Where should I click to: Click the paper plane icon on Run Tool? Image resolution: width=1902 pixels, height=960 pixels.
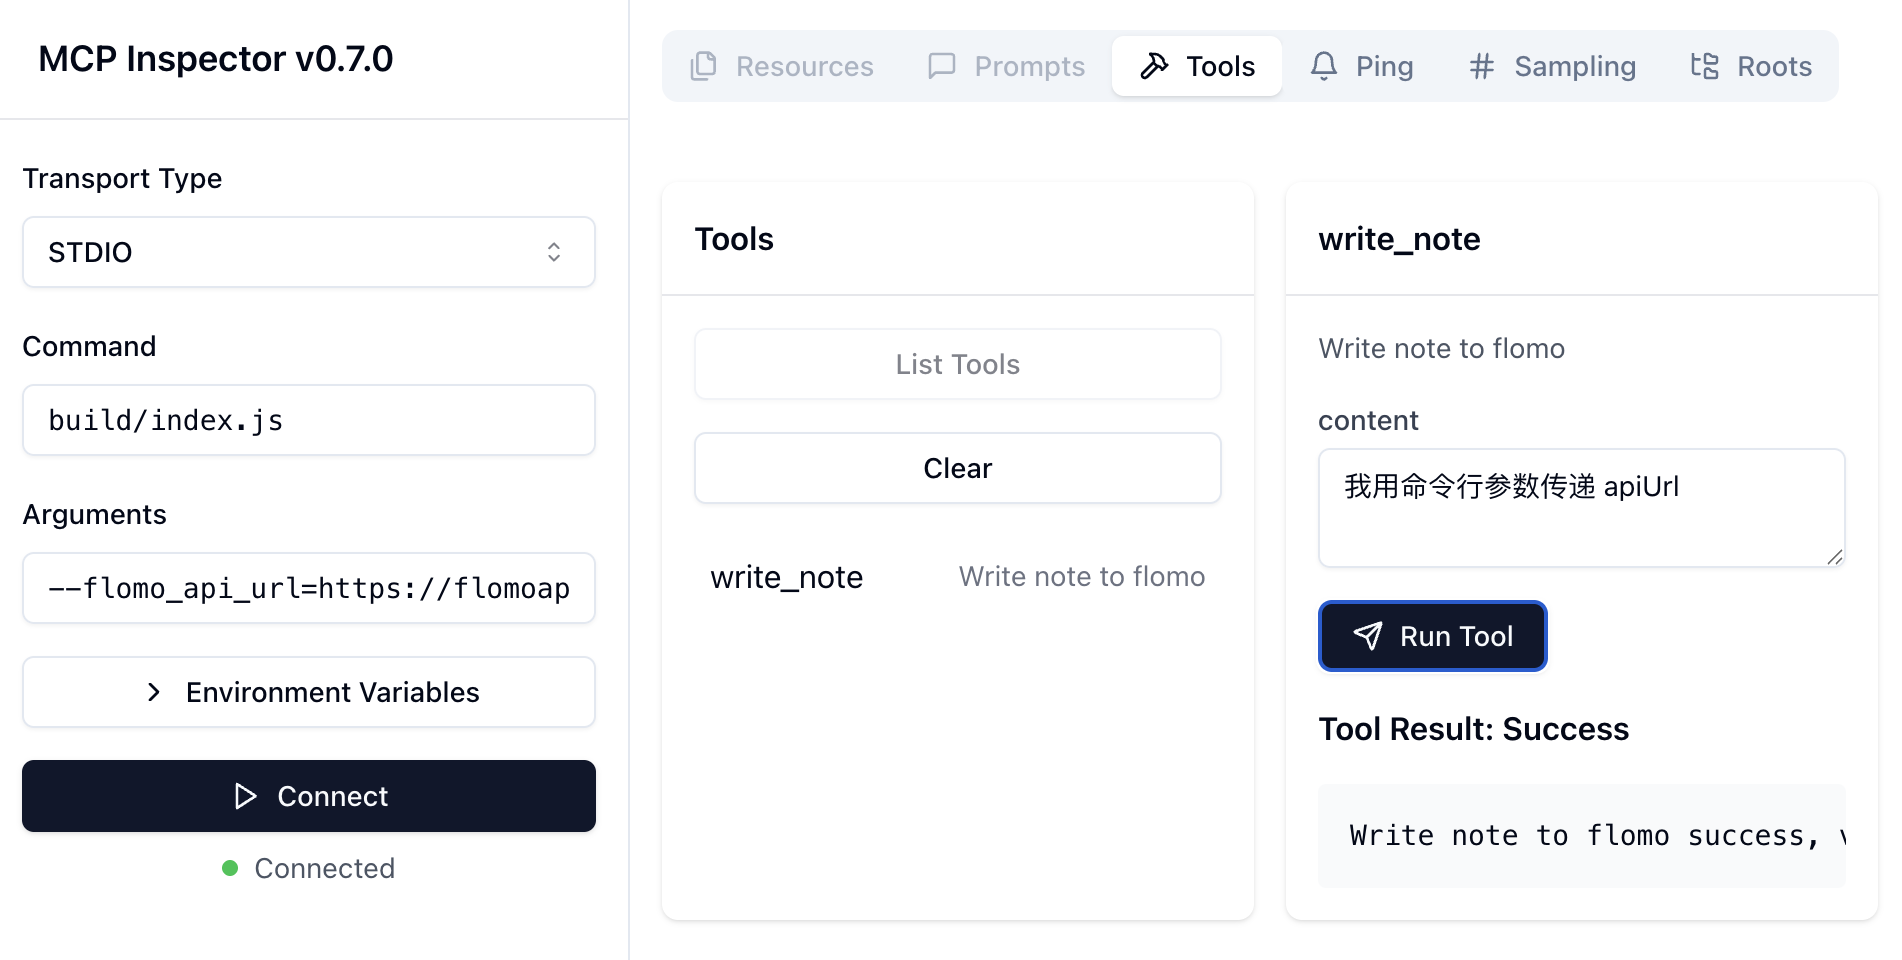point(1367,636)
